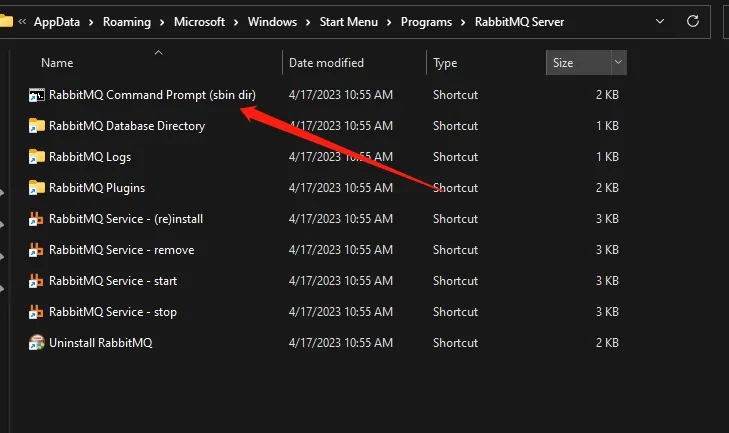Screen dimensions: 729x433
Task: Select RabbitMQ Service - remove name
Action: pos(121,250)
